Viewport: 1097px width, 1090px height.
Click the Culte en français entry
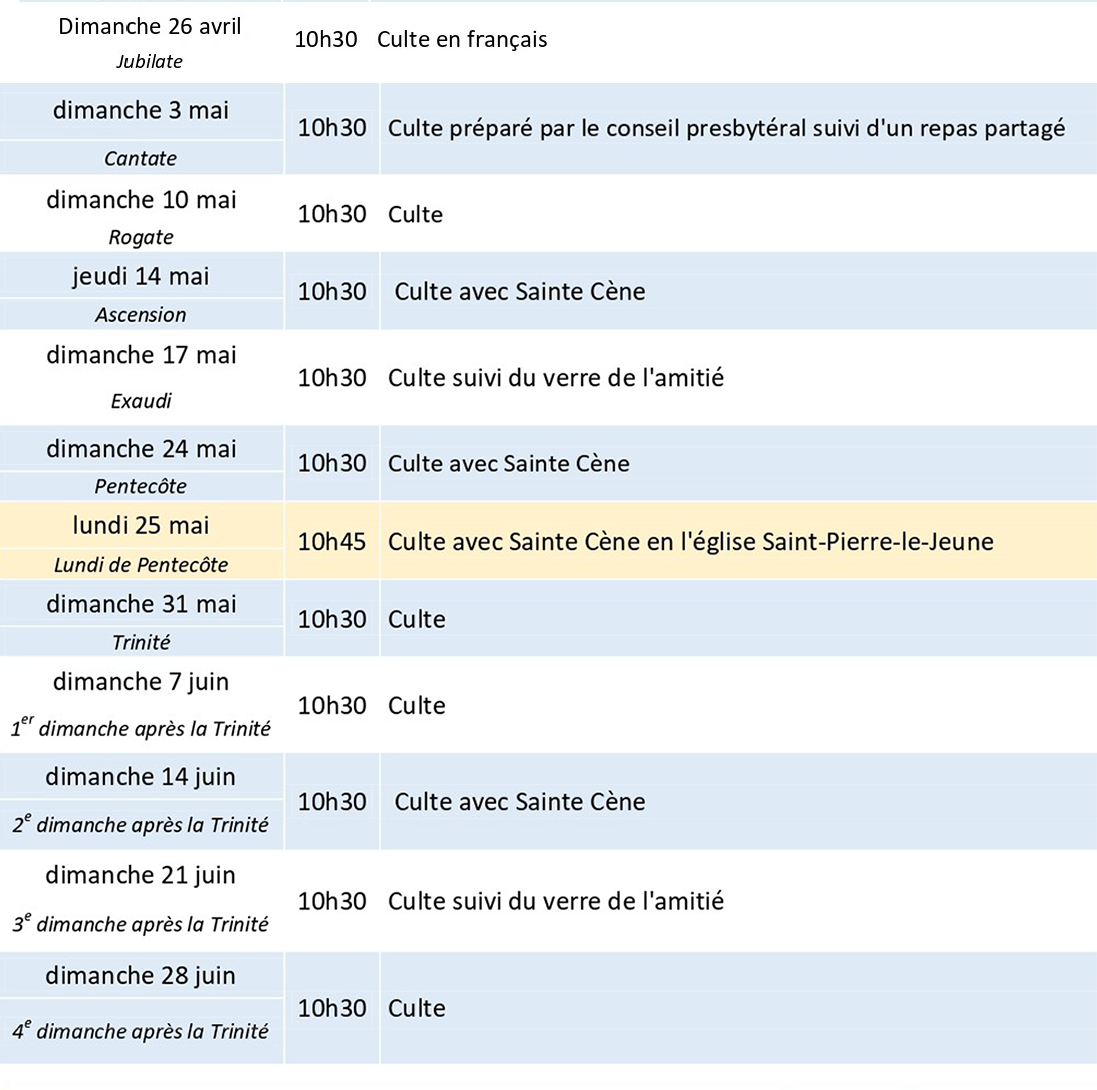point(462,39)
